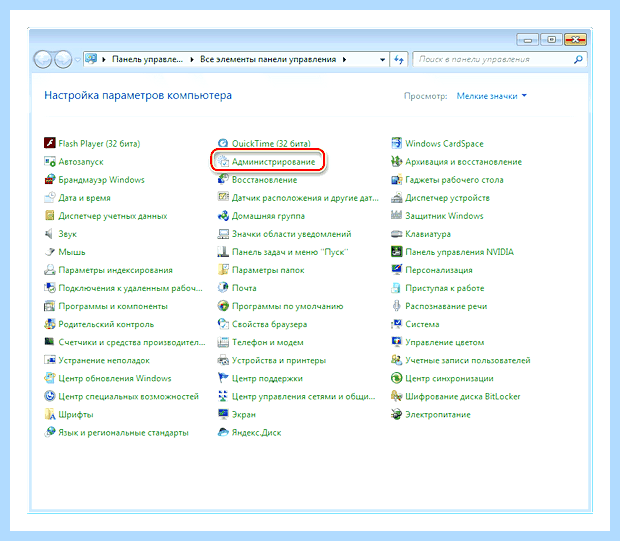Click Параметры папок icon
Viewport: 620px width, 541px height.
[x=223, y=270]
